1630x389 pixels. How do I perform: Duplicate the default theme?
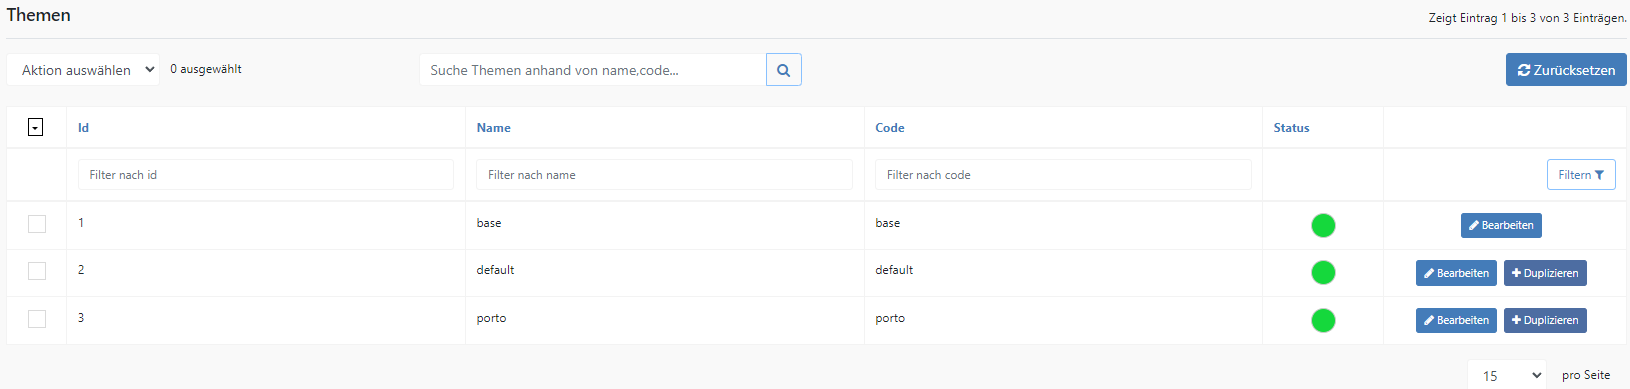1545,273
